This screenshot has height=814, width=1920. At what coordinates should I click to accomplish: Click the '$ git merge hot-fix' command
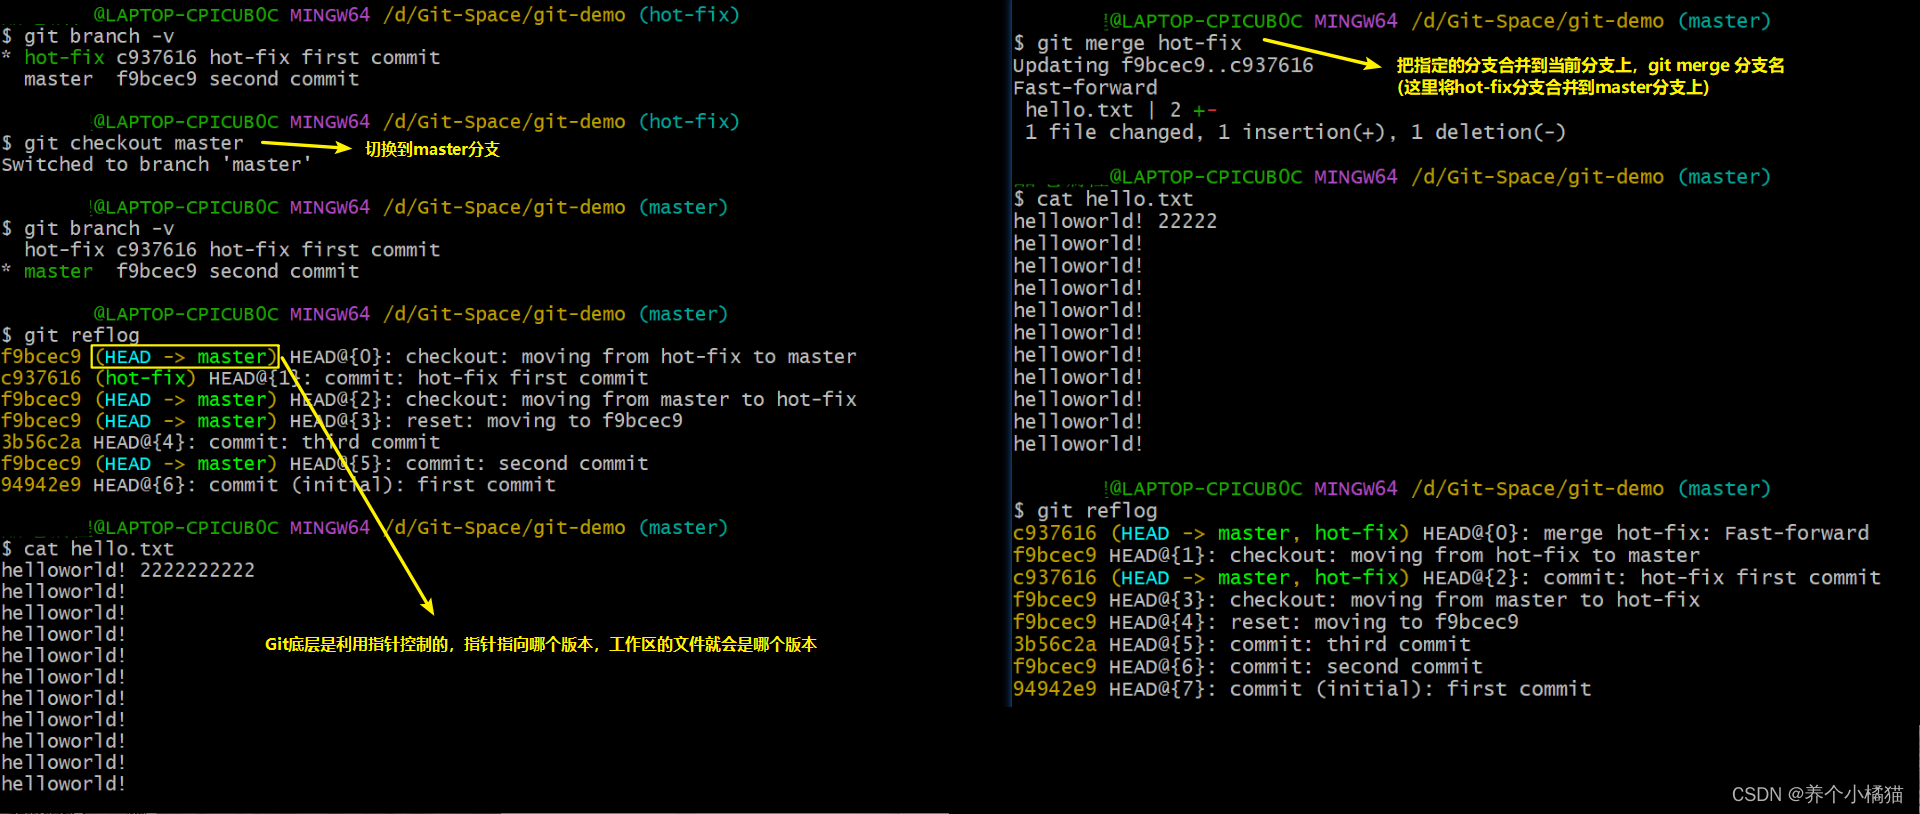point(1127,43)
